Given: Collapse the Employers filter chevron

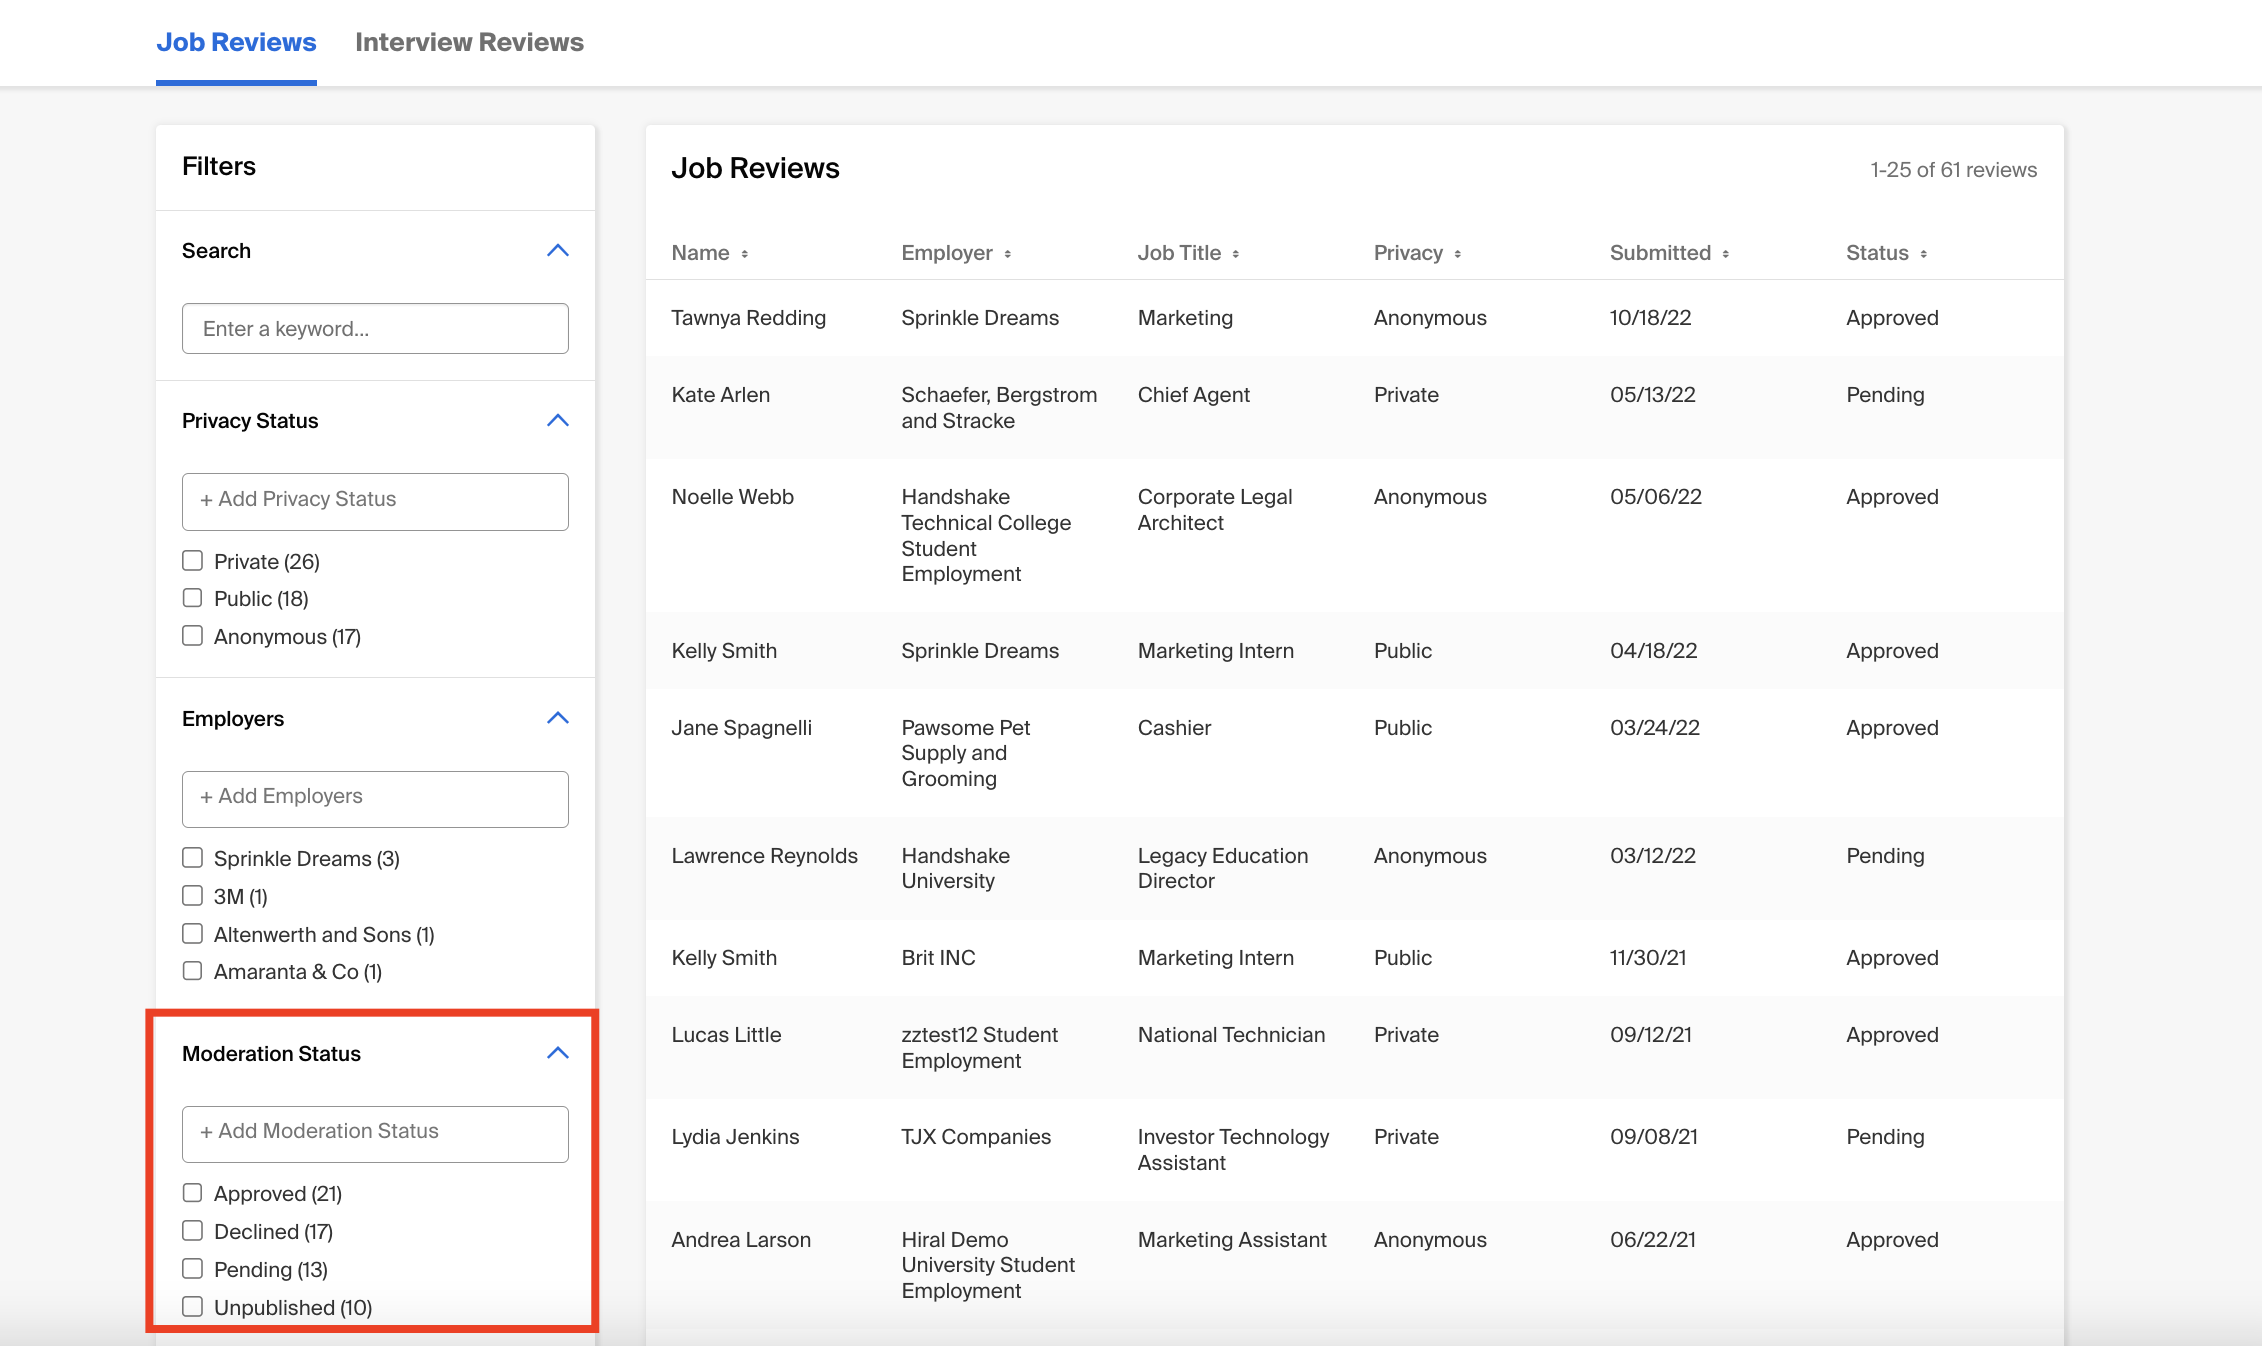Looking at the screenshot, I should (x=557, y=718).
